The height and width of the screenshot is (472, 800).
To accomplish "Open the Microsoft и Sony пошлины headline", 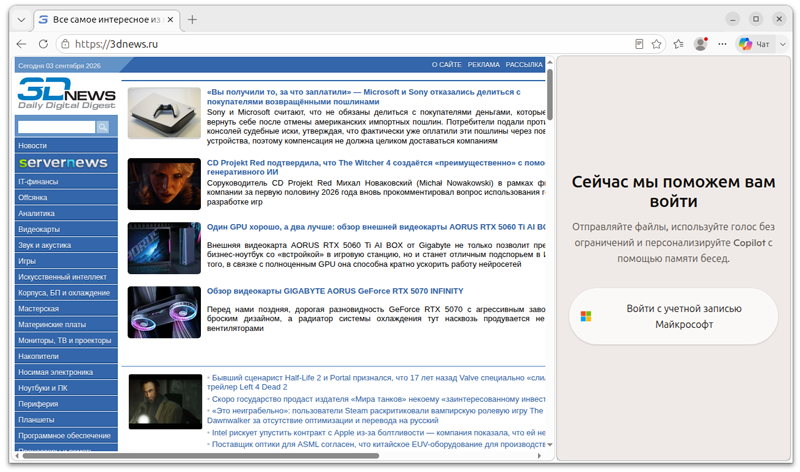I will [x=363, y=96].
